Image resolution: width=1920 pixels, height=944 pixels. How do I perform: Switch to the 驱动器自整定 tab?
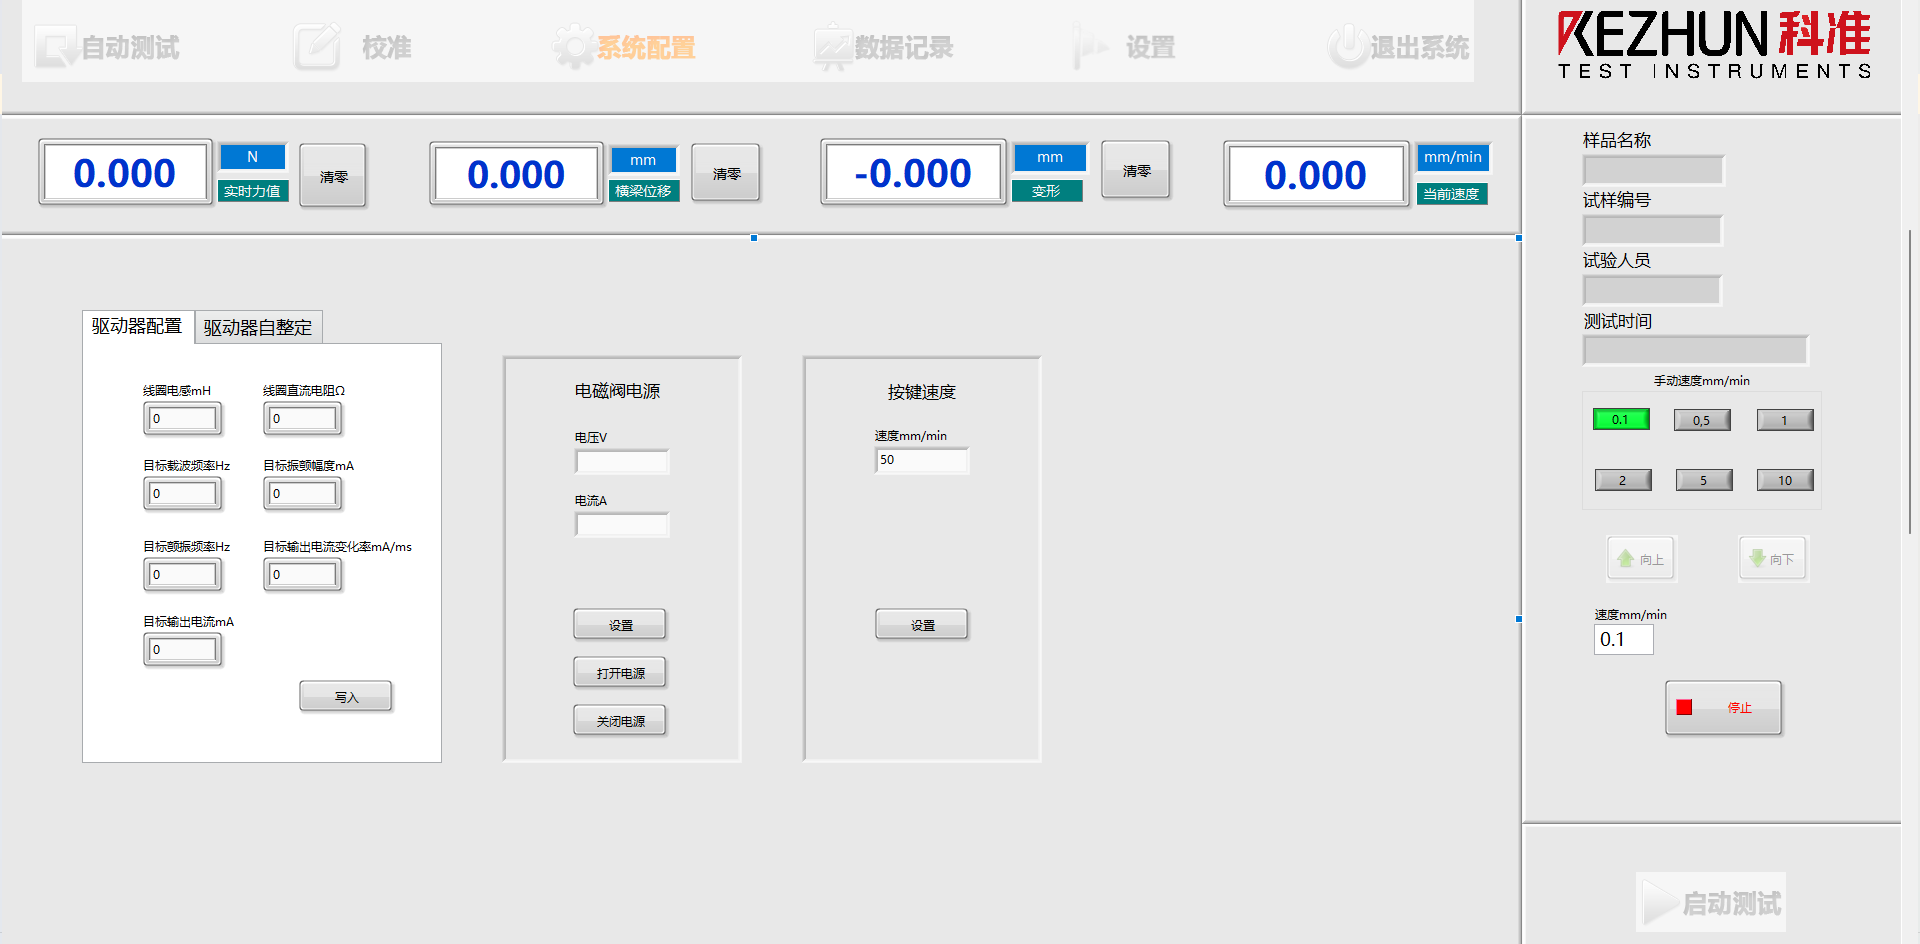point(258,327)
